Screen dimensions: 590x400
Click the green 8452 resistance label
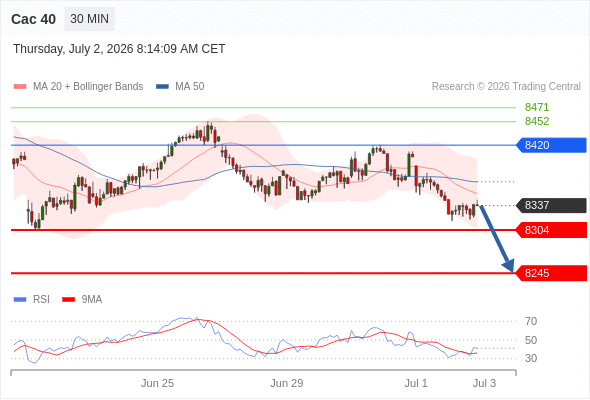pyautogui.click(x=537, y=121)
